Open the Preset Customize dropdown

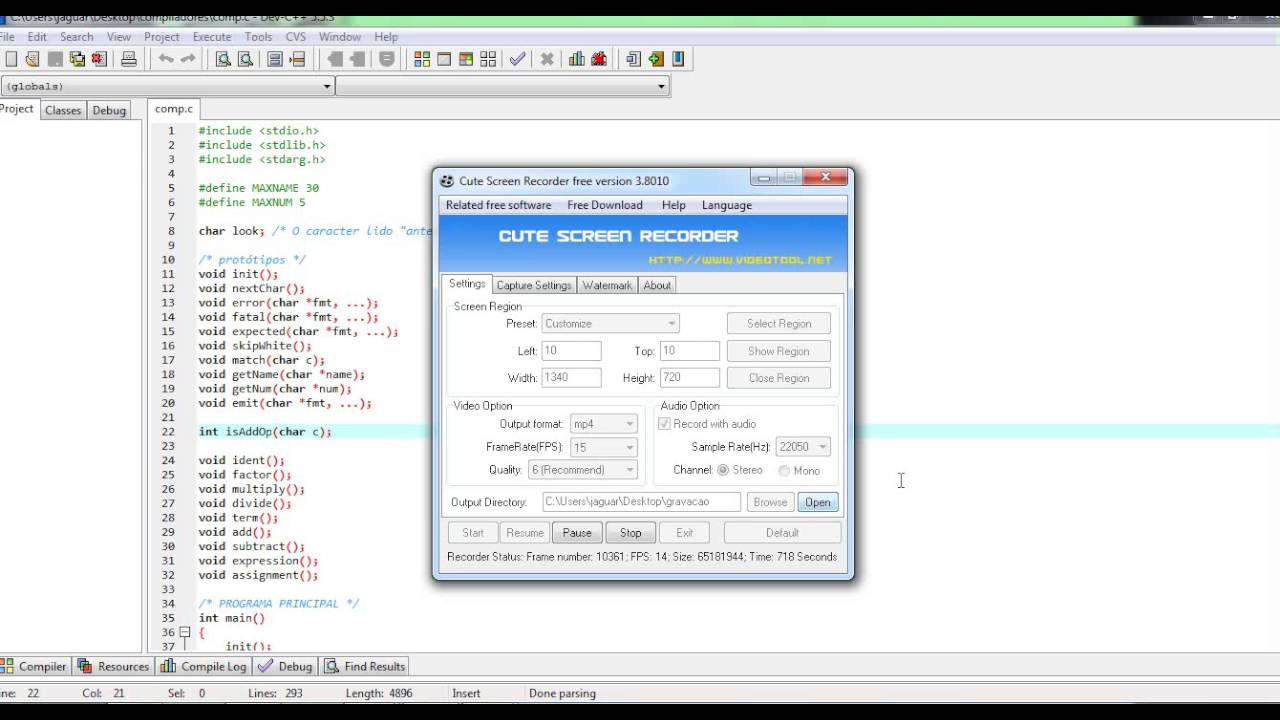coord(611,324)
